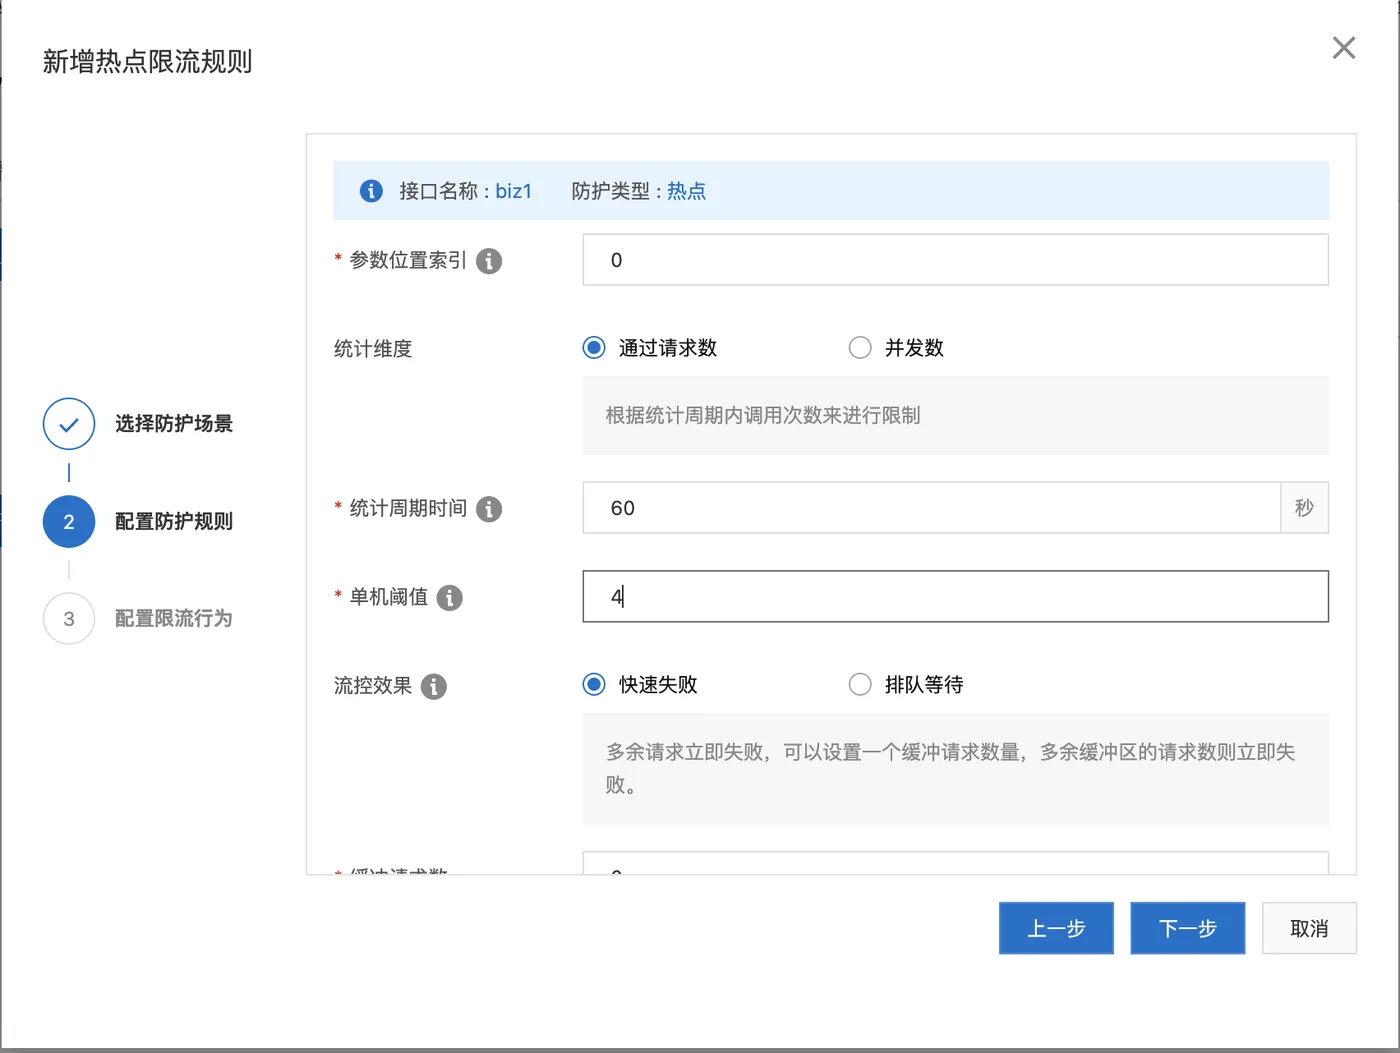Click the biz1 interface name
The width and height of the screenshot is (1400, 1053).
click(x=514, y=191)
